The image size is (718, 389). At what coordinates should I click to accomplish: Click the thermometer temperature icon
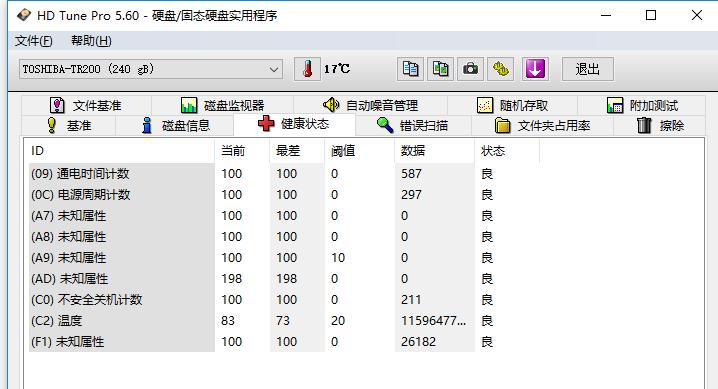pos(307,69)
